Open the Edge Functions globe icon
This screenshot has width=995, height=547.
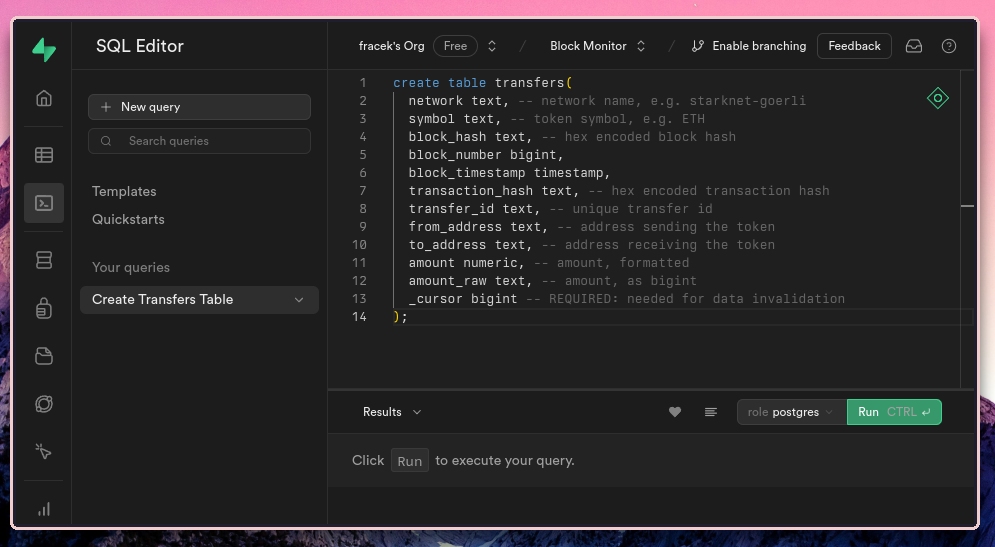(x=44, y=404)
